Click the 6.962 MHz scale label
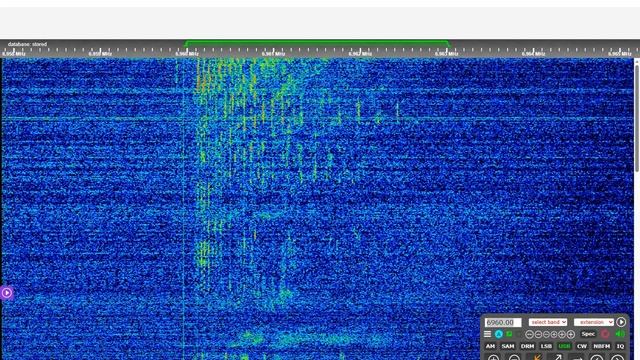Screen dimensions: 640x360 click(x=360, y=53)
